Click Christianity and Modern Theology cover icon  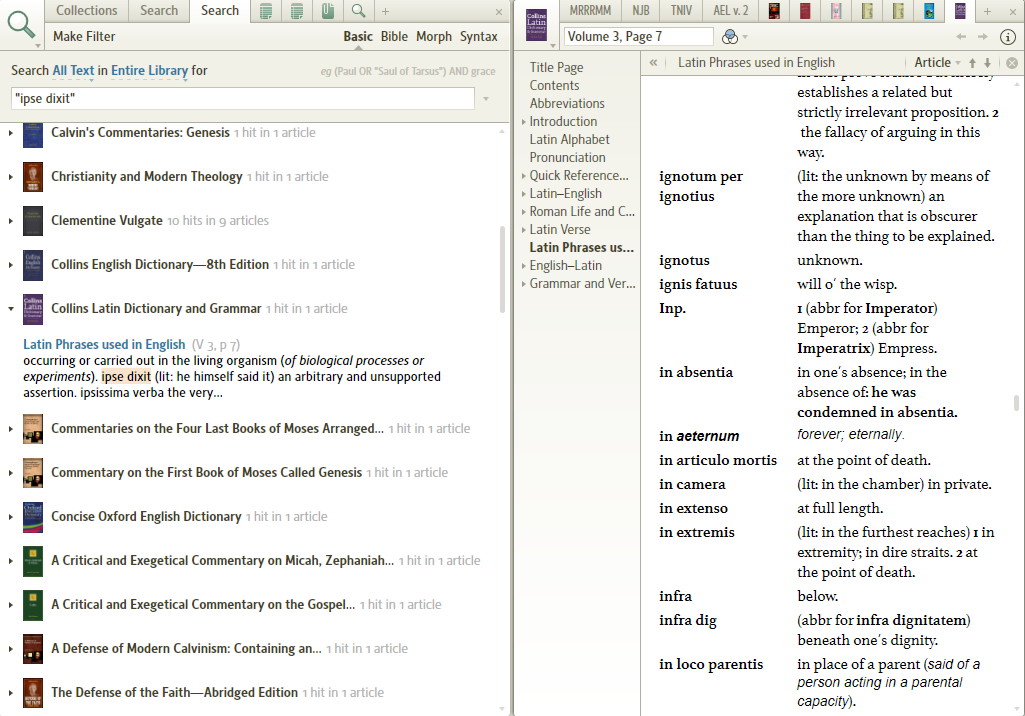[33, 177]
